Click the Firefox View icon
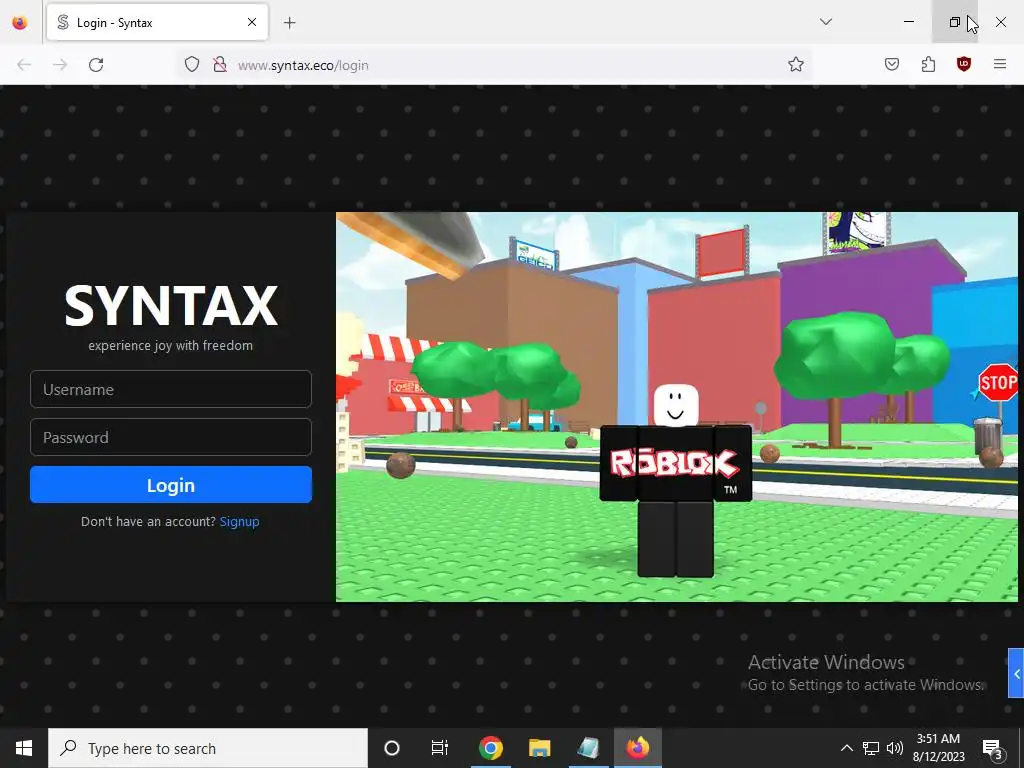Viewport: 1024px width, 768px height. click(x=20, y=22)
